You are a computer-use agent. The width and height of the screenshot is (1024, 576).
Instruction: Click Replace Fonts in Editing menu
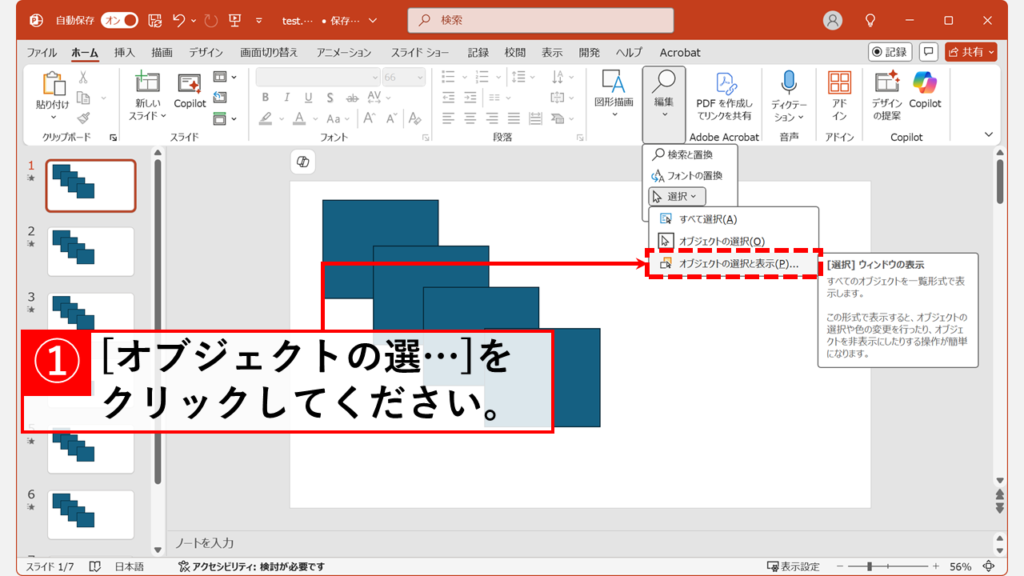[x=690, y=175]
